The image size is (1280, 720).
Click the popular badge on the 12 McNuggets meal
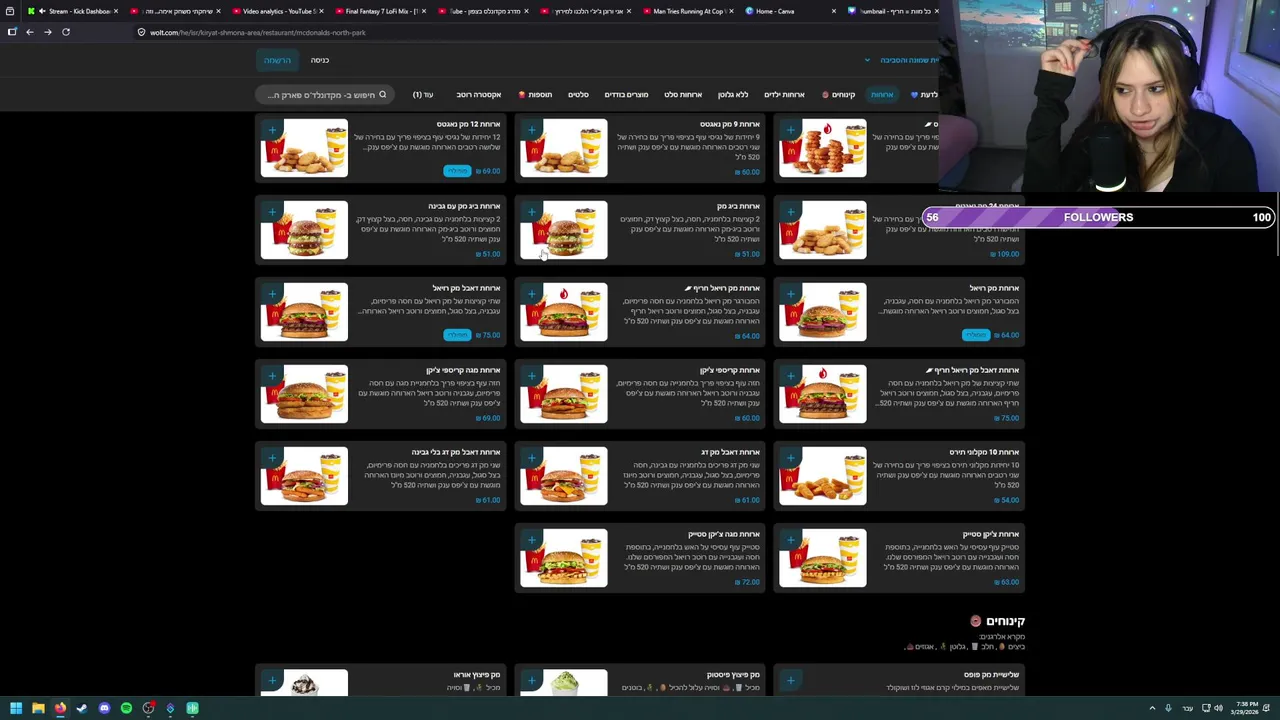(x=457, y=171)
